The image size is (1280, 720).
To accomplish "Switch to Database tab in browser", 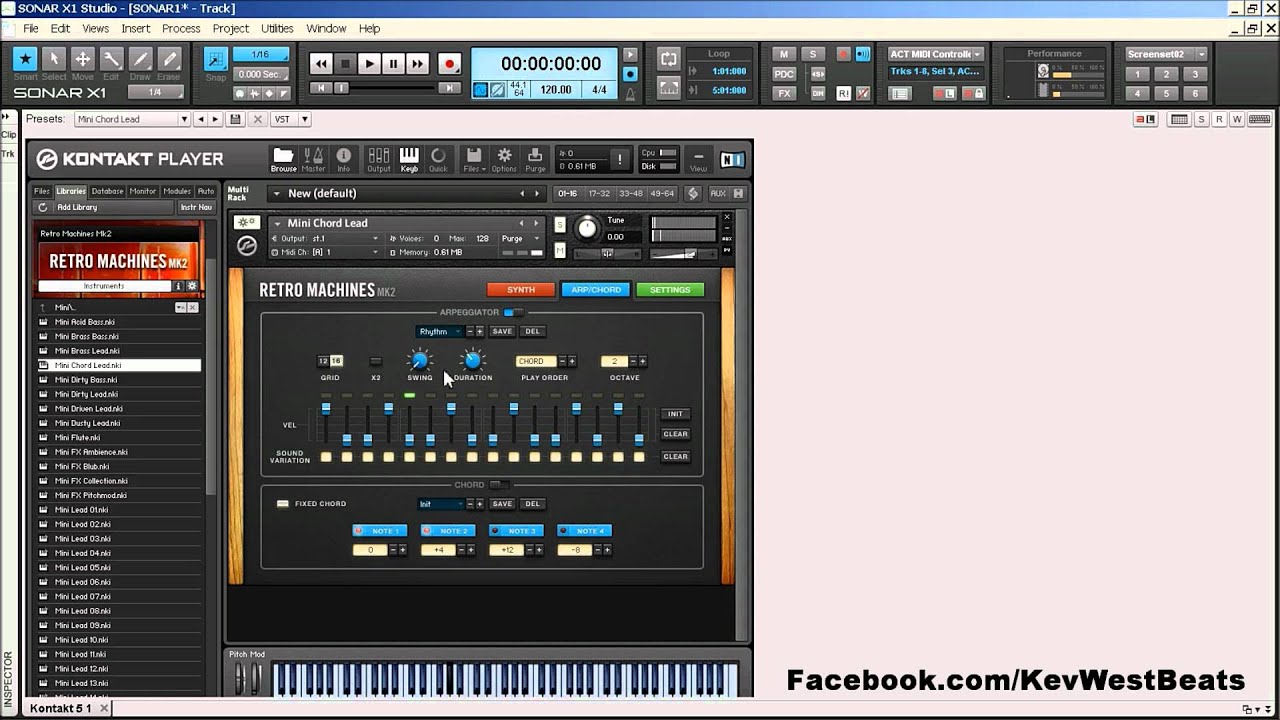I will pyautogui.click(x=107, y=191).
